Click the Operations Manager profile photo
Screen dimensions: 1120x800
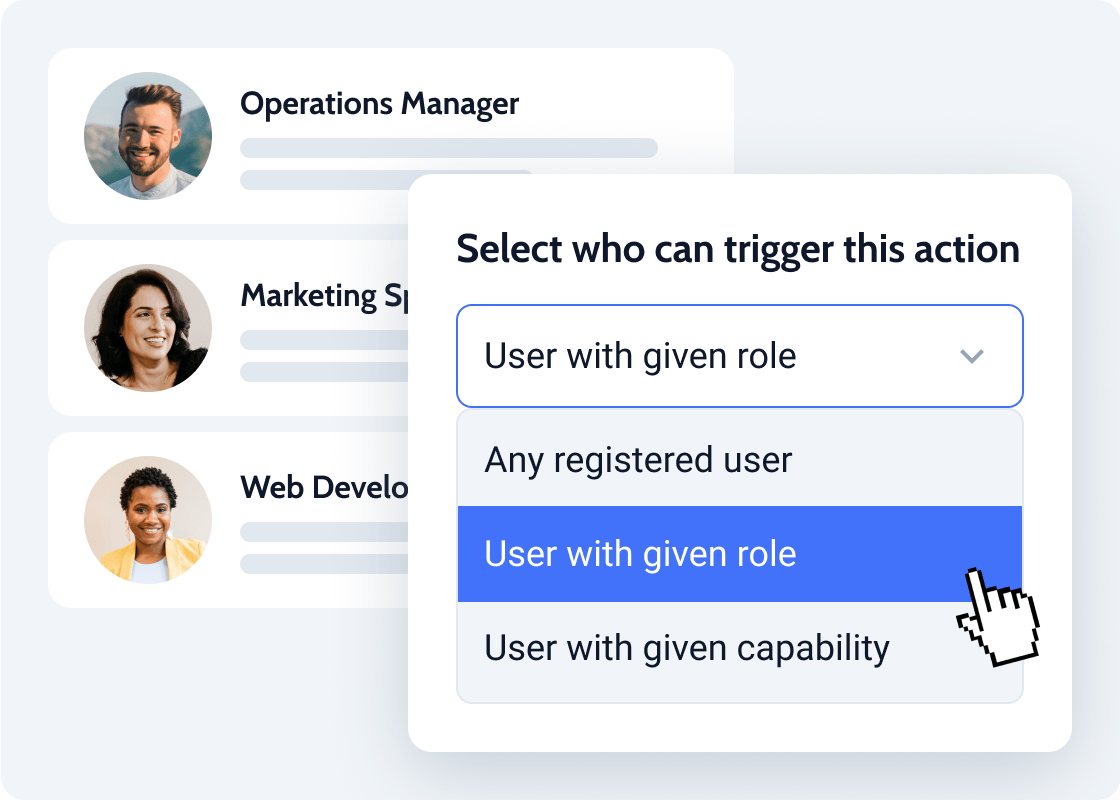click(148, 136)
